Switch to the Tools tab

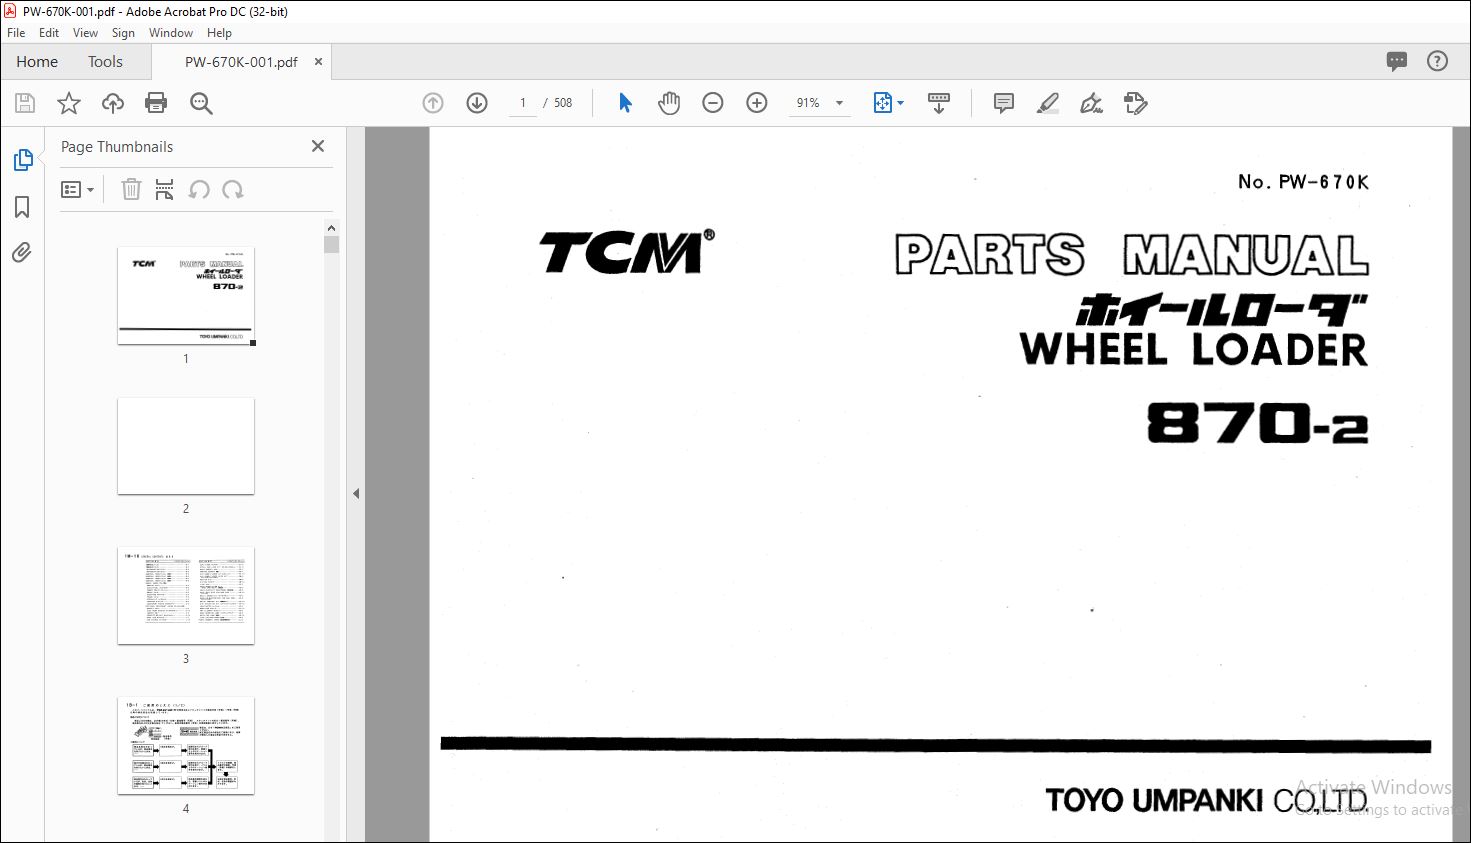tap(105, 61)
